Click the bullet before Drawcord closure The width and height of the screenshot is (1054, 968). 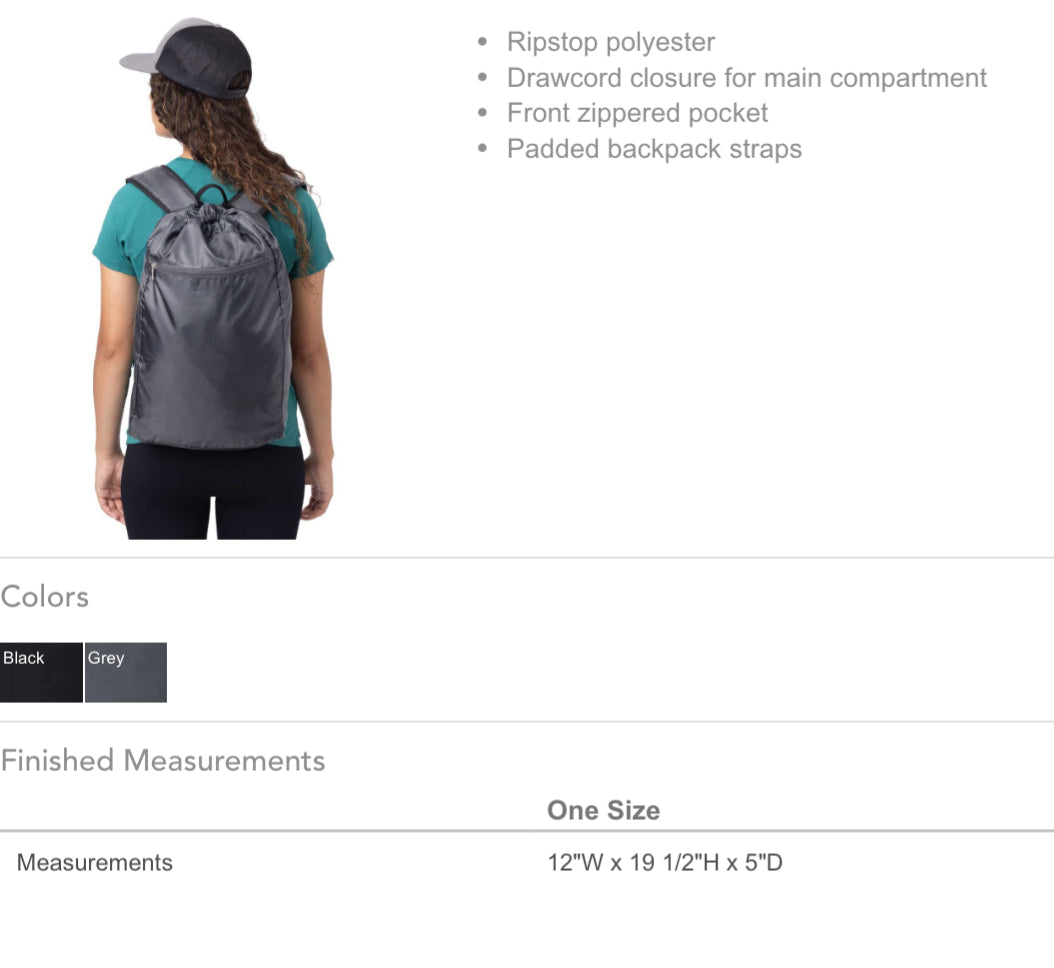(482, 77)
